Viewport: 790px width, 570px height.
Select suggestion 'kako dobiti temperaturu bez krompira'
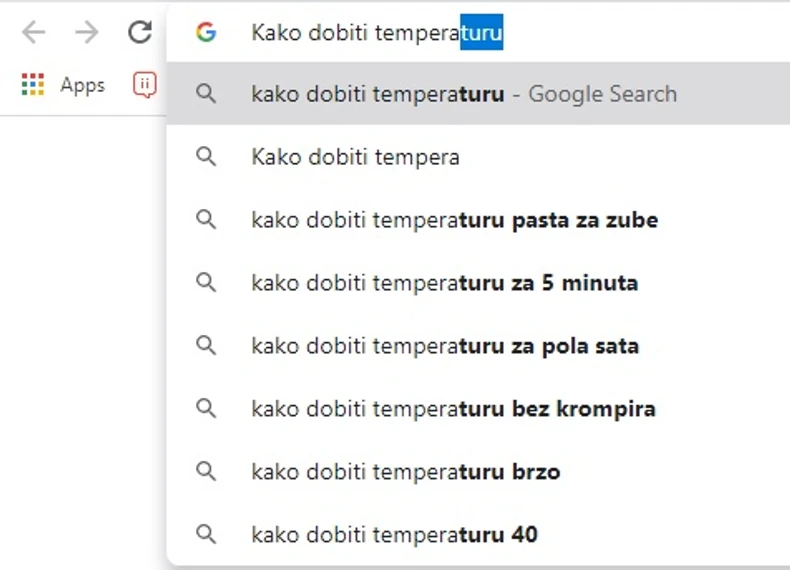(x=453, y=409)
